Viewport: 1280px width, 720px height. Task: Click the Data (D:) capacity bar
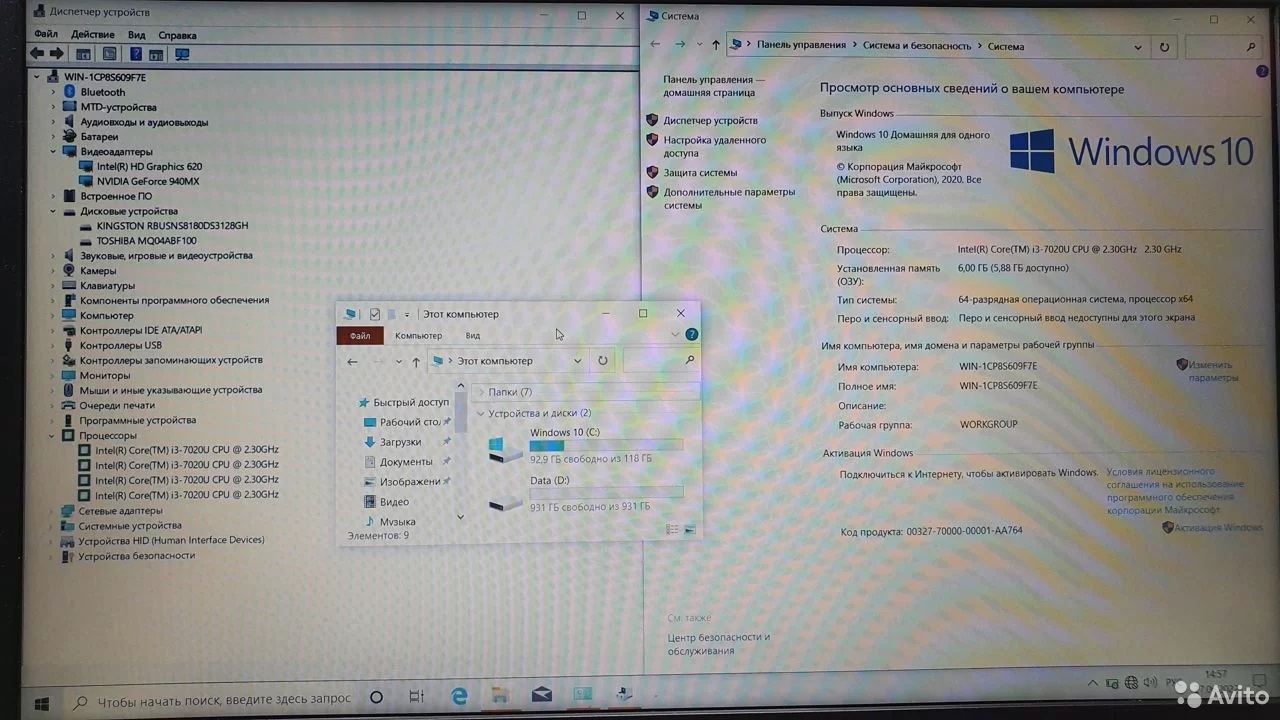(606, 493)
